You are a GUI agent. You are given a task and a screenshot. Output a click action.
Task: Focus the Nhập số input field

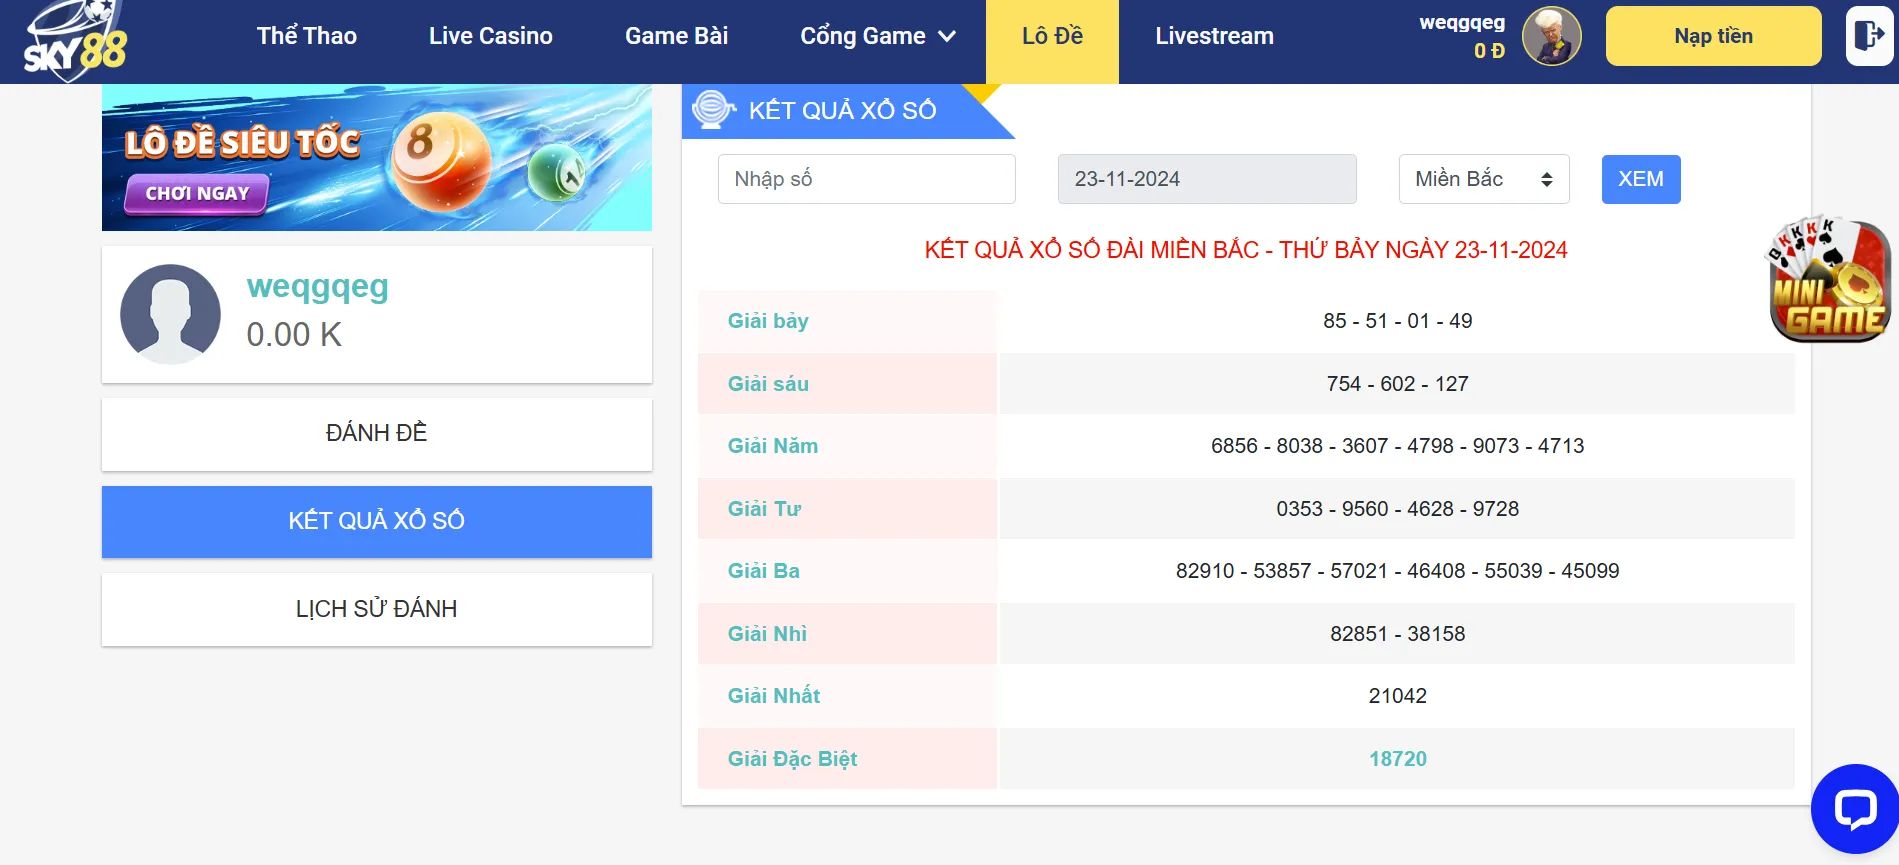click(x=866, y=179)
